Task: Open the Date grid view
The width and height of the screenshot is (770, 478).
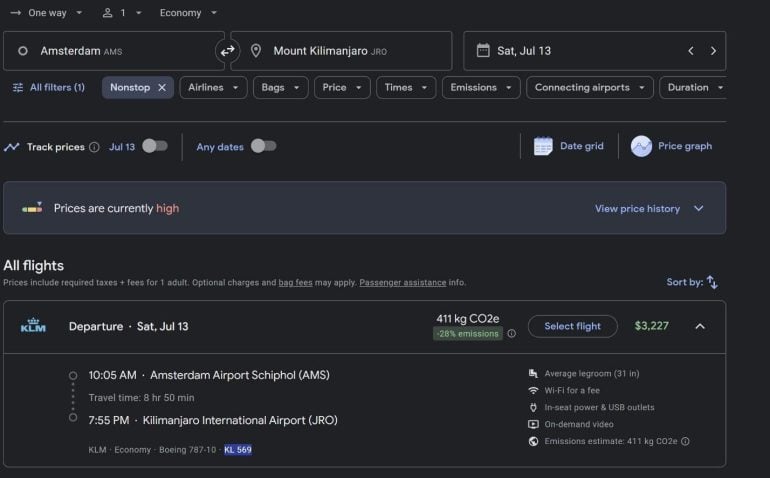Action: tap(569, 146)
